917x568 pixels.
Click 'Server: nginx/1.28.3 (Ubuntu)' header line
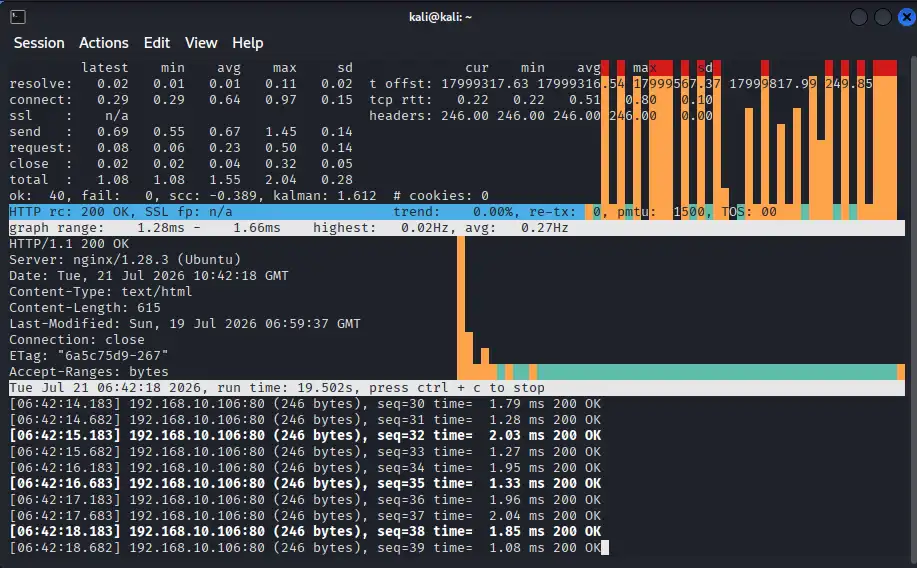125,259
